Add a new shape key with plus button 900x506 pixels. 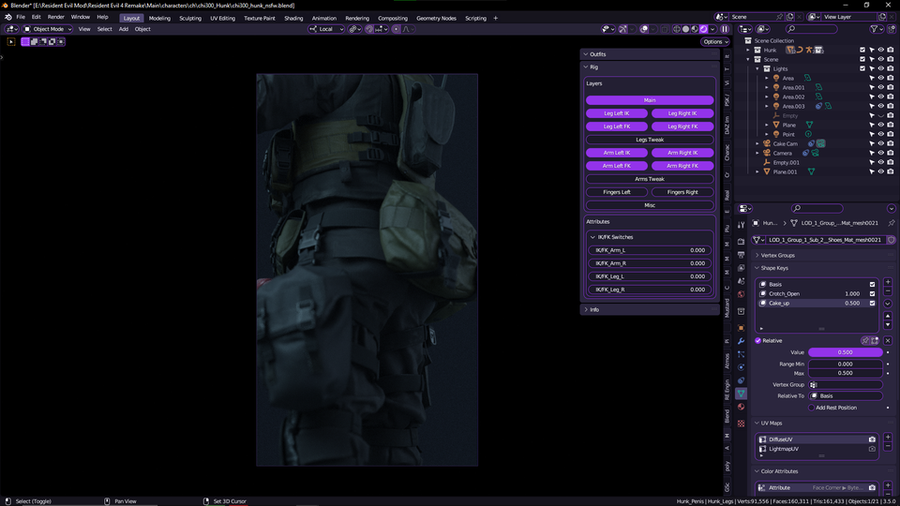[887, 282]
